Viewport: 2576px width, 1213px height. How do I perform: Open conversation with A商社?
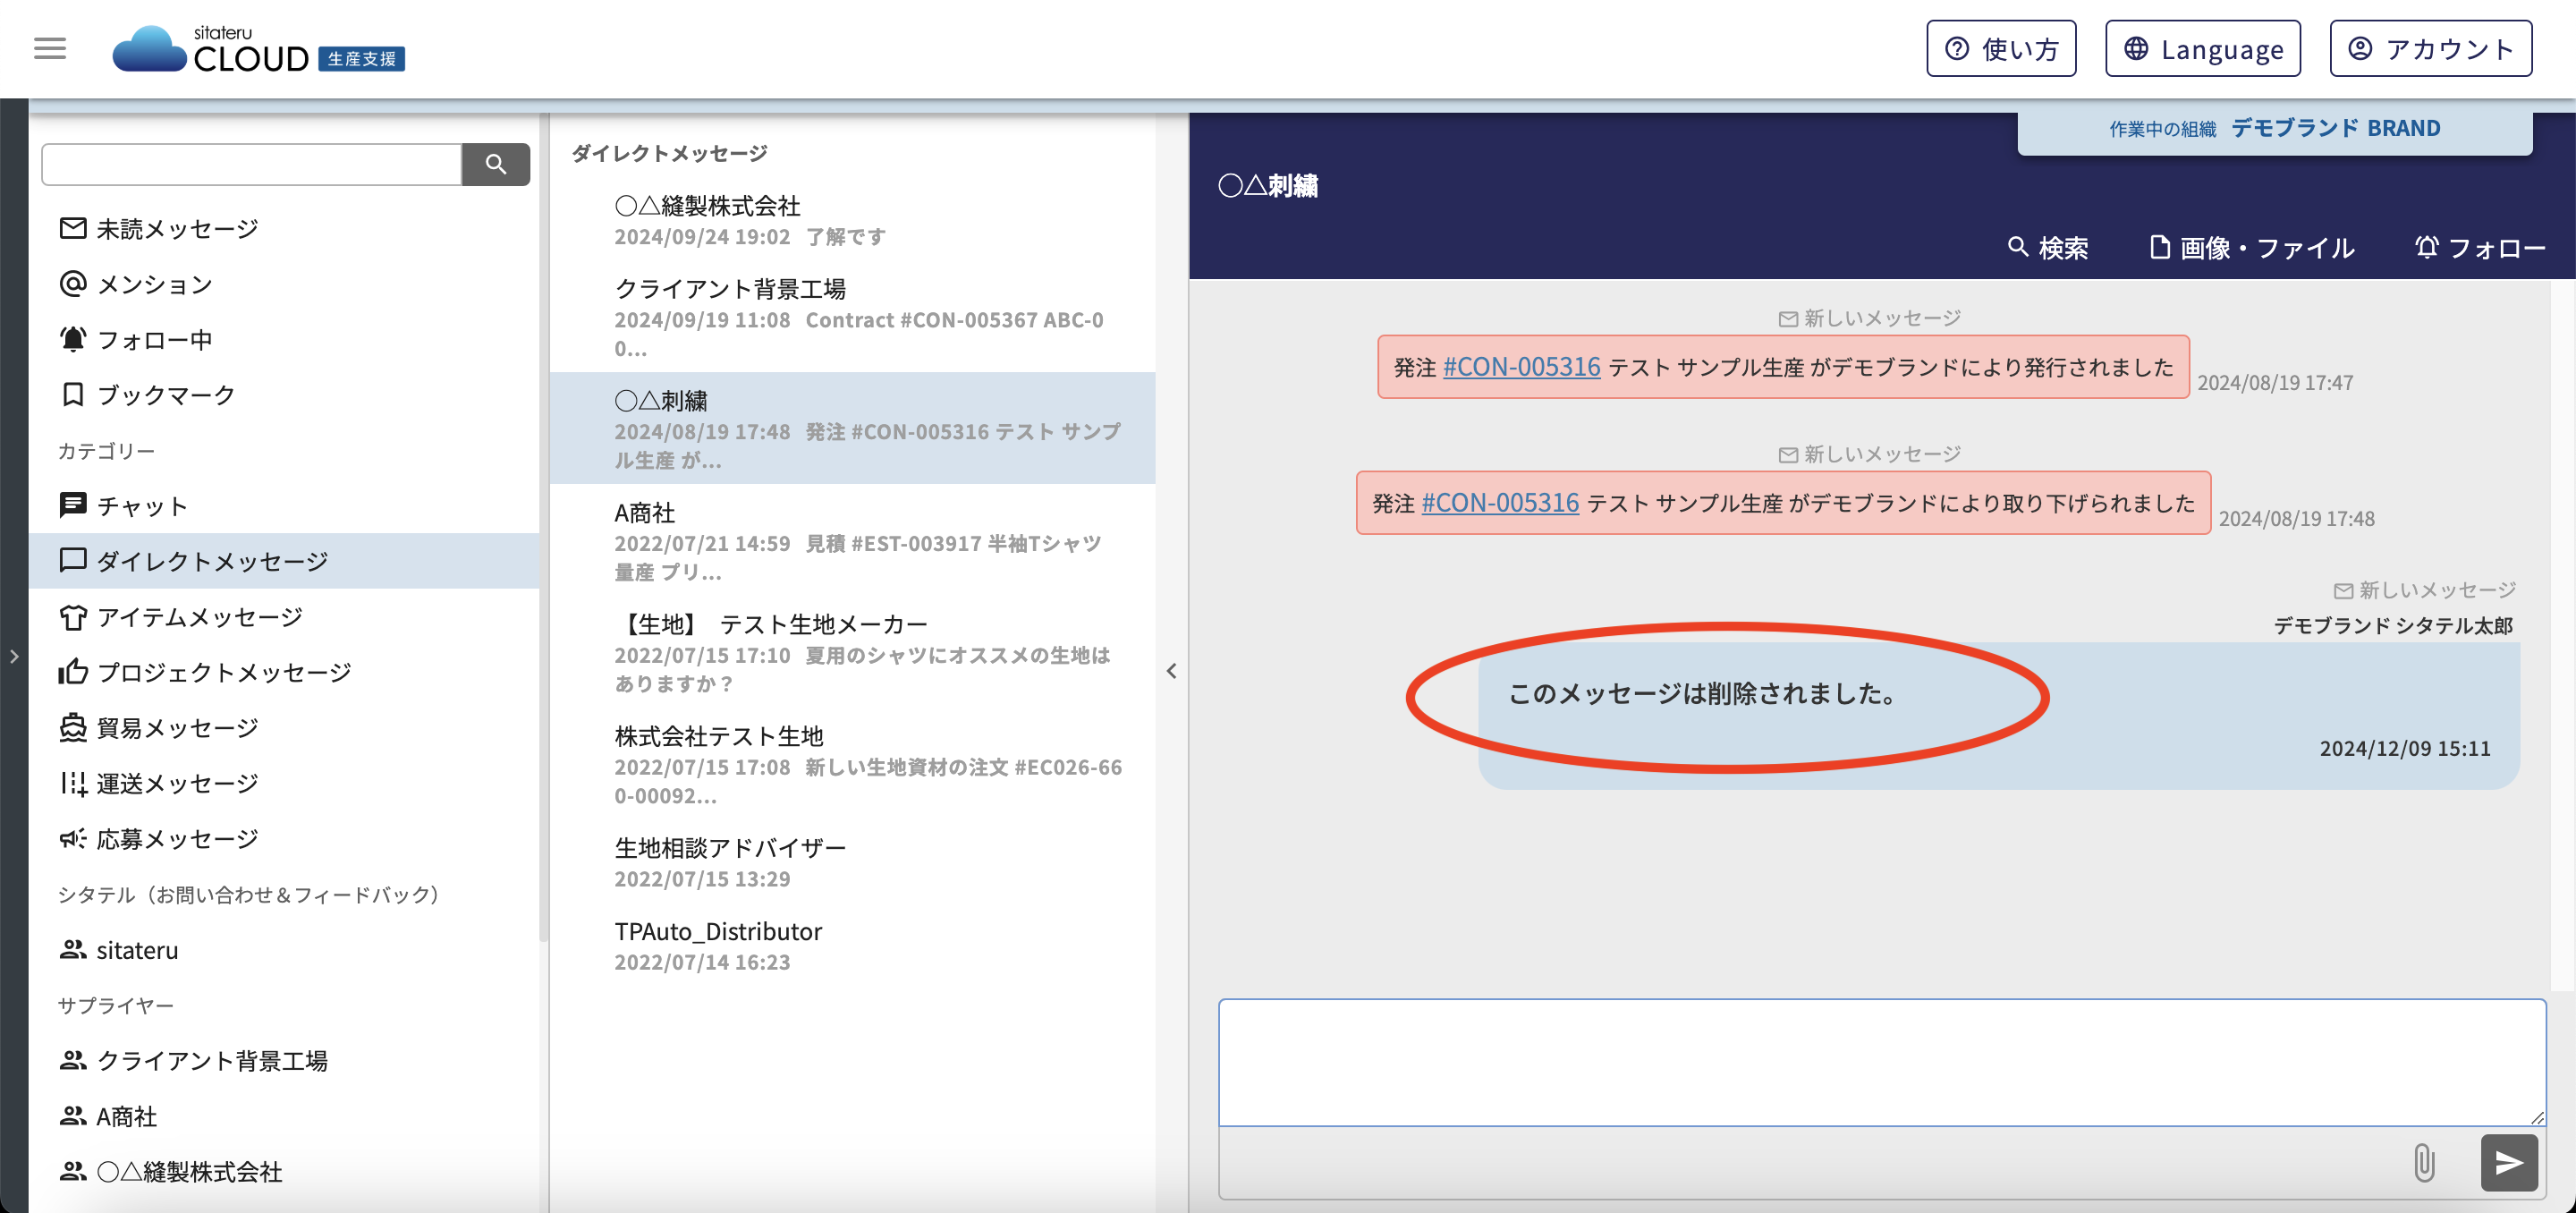[852, 541]
